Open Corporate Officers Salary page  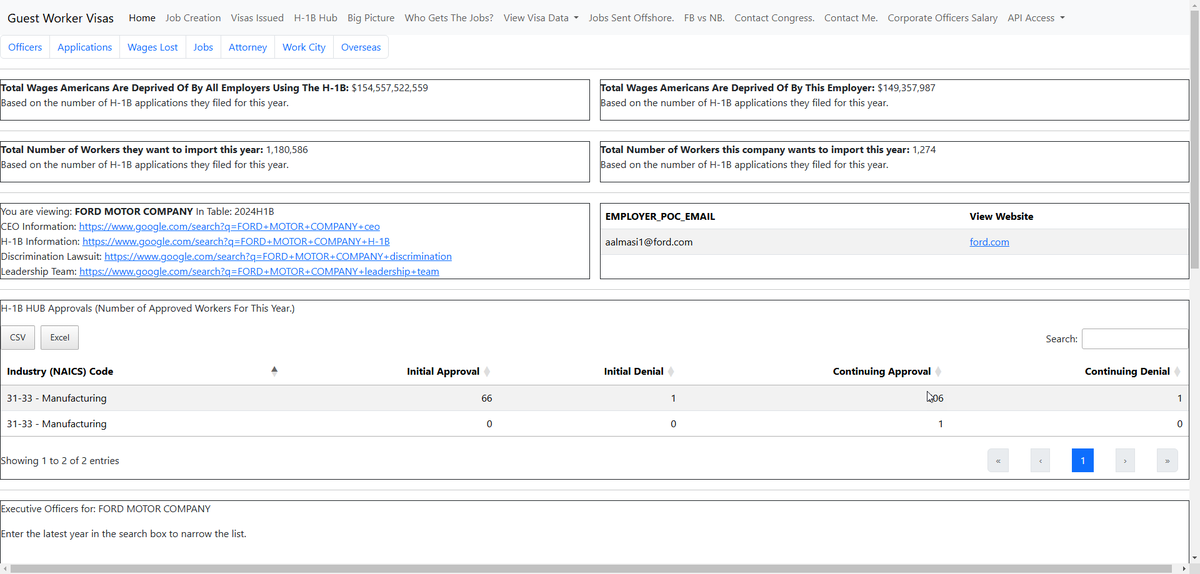(942, 18)
